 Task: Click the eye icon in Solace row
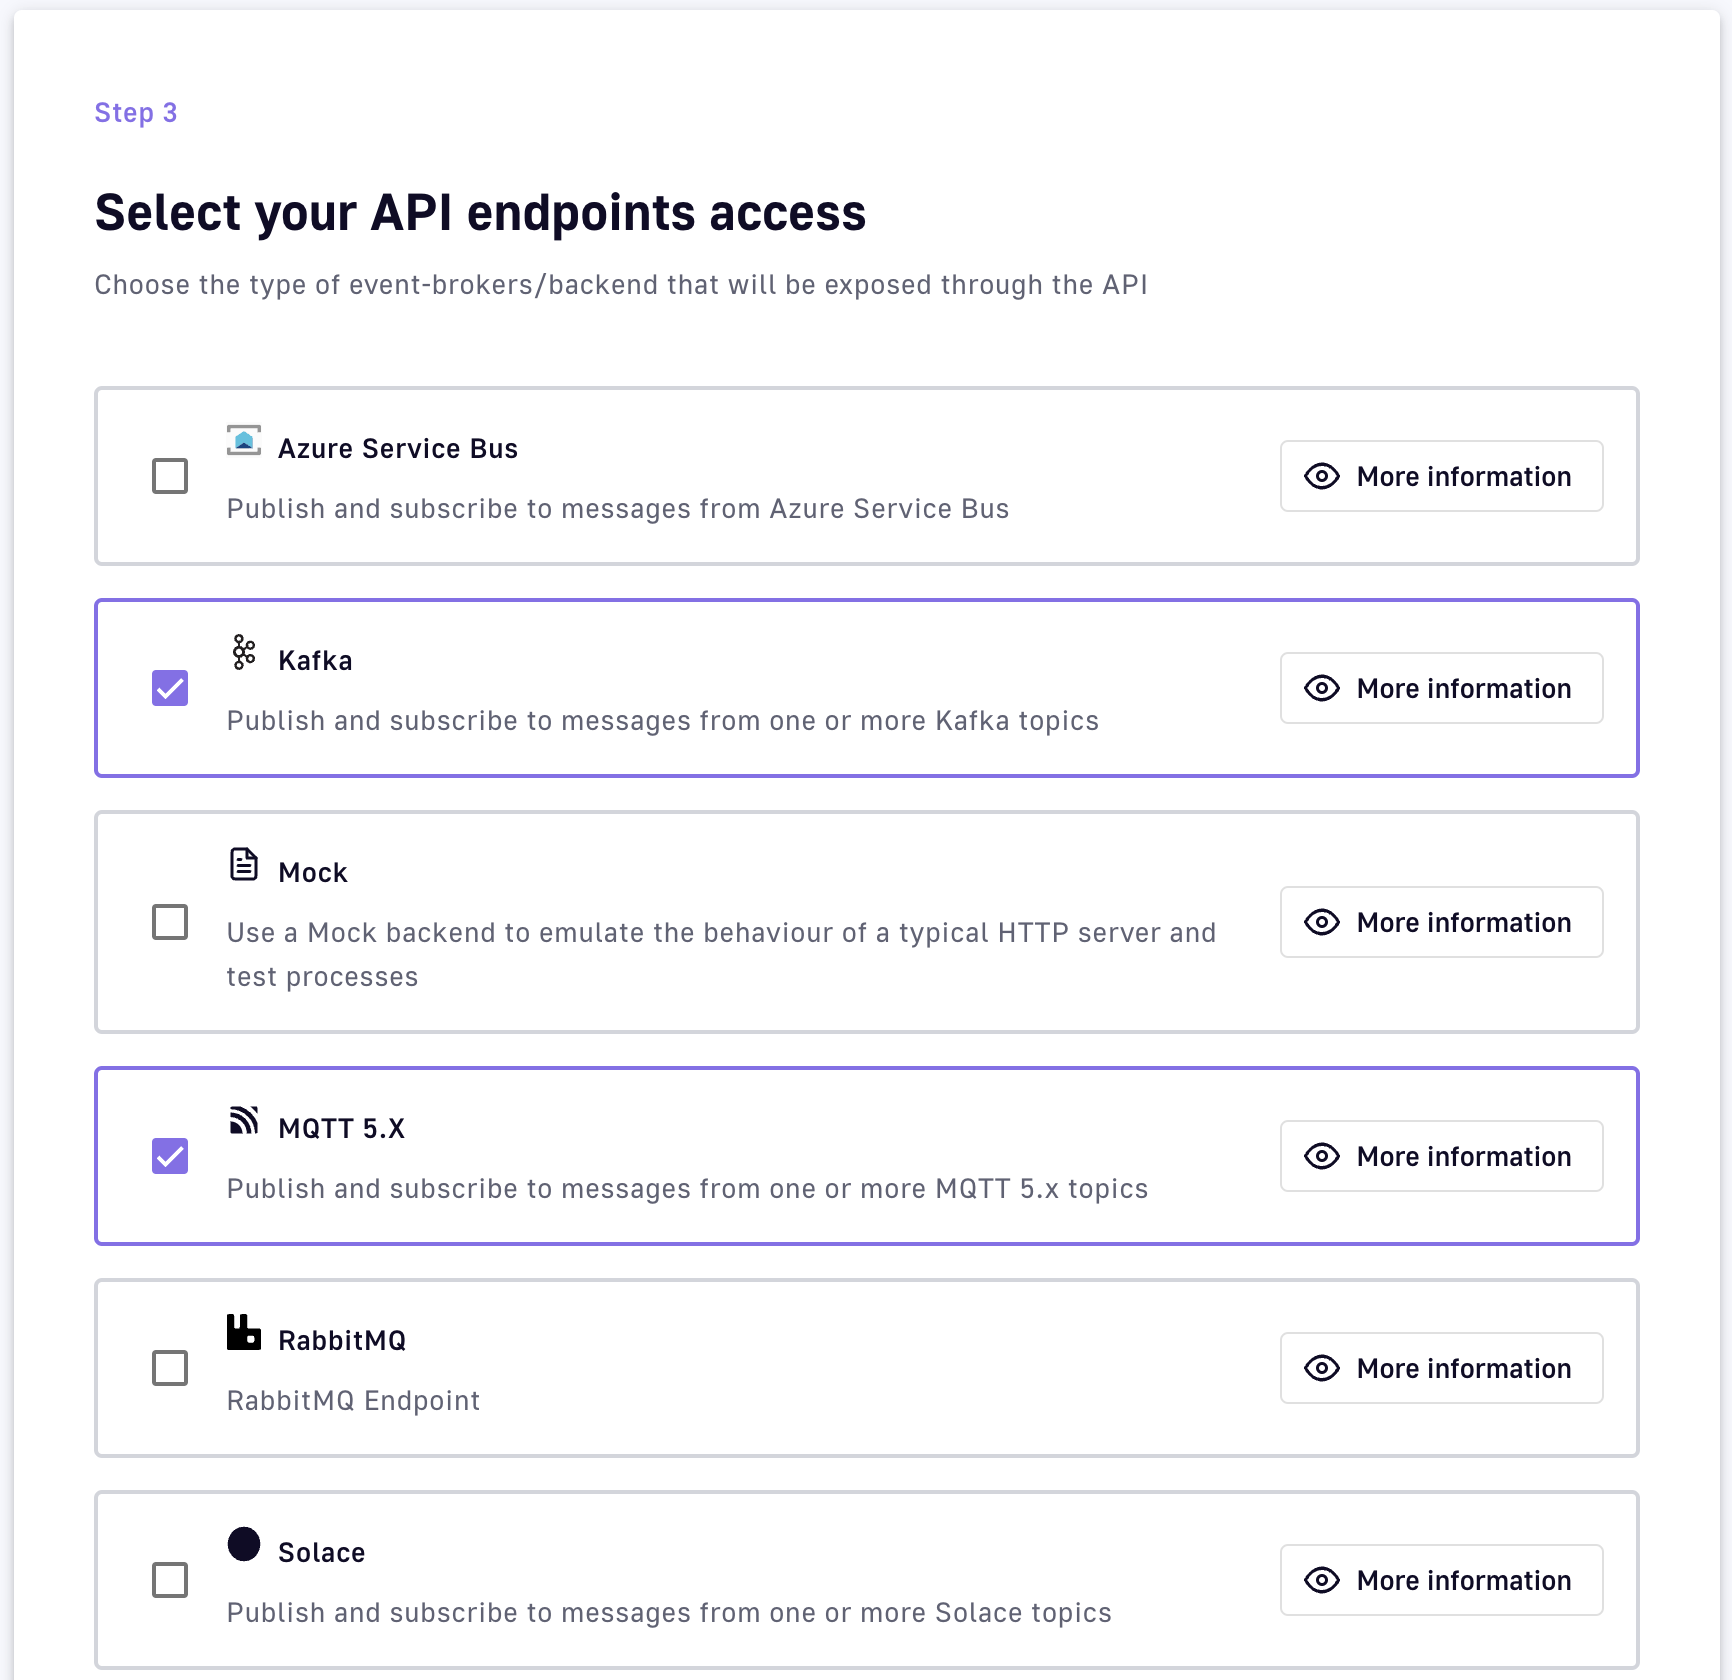coord(1322,1580)
